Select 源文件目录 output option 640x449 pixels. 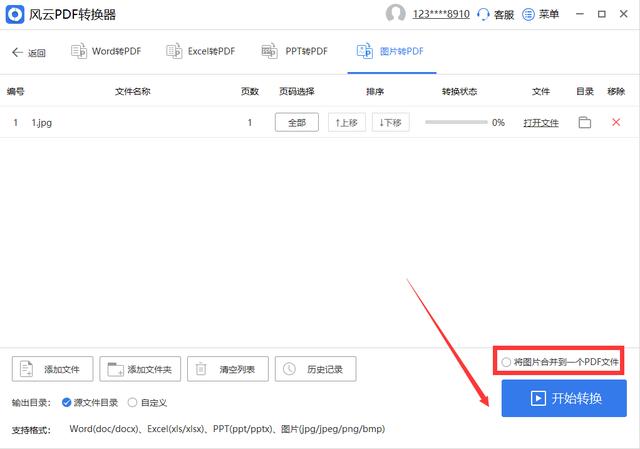90,403
